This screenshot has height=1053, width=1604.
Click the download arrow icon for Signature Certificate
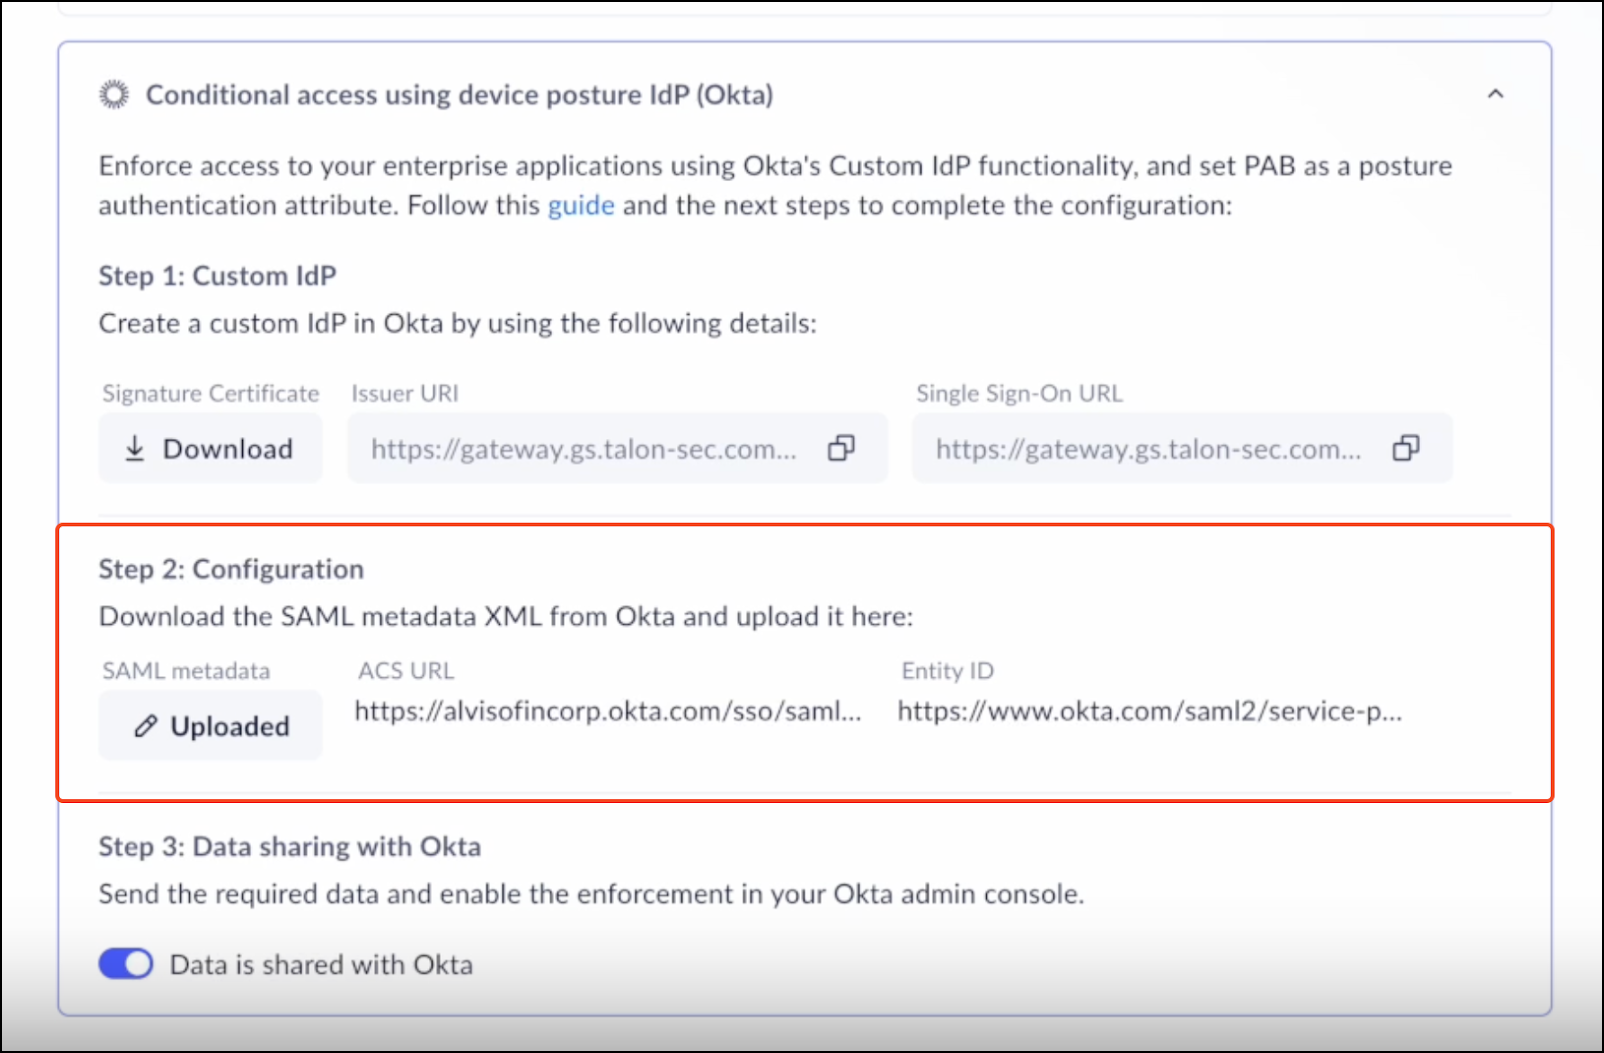click(135, 449)
